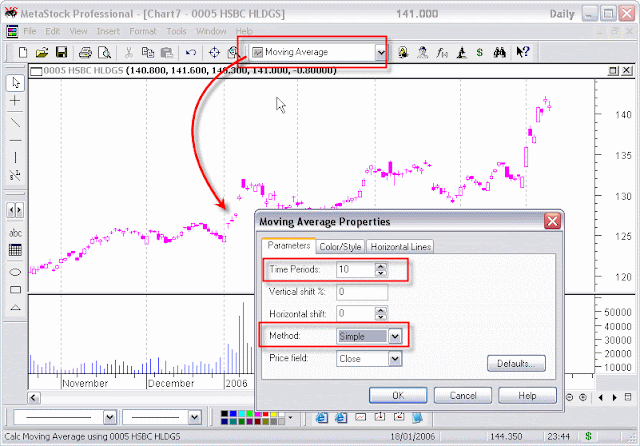Viewport: 640px width, 446px height.
Task: Switch to the Horizontal Lines tab
Action: click(400, 246)
